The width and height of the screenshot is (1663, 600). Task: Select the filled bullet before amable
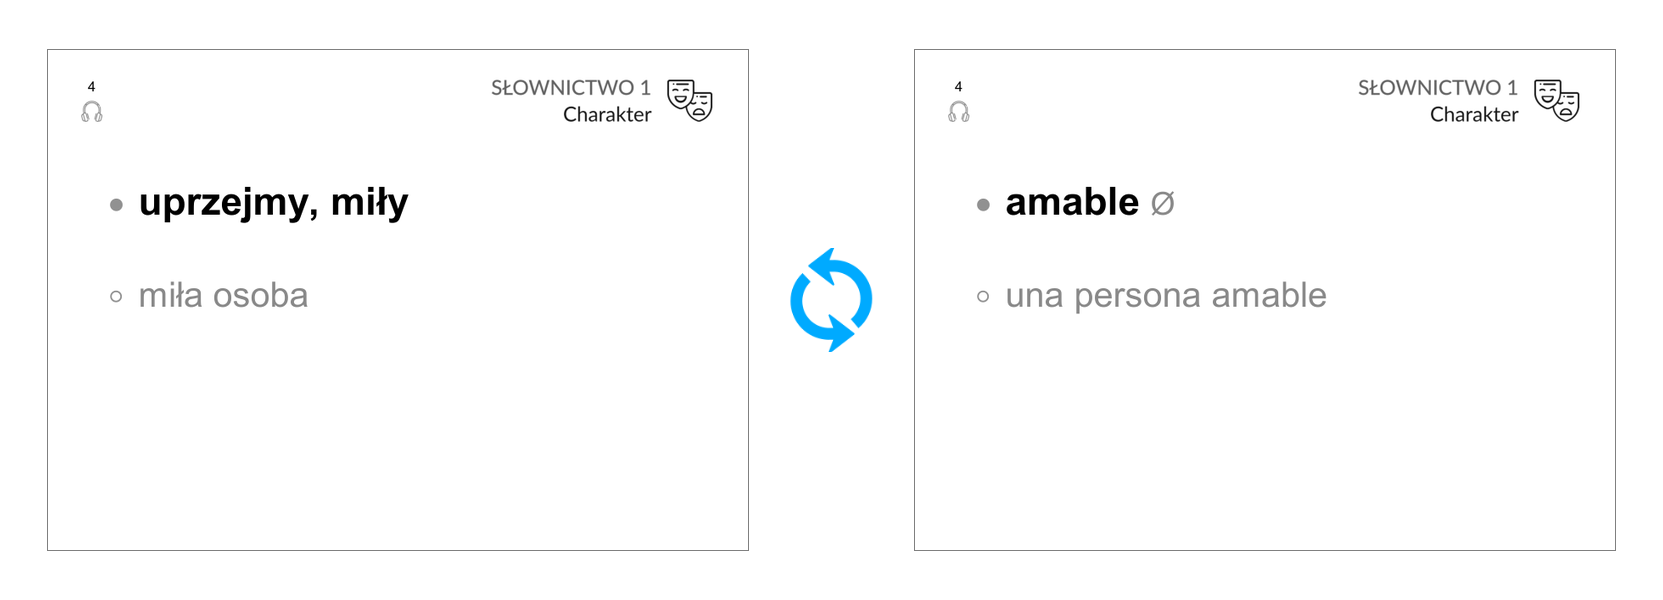[984, 205]
